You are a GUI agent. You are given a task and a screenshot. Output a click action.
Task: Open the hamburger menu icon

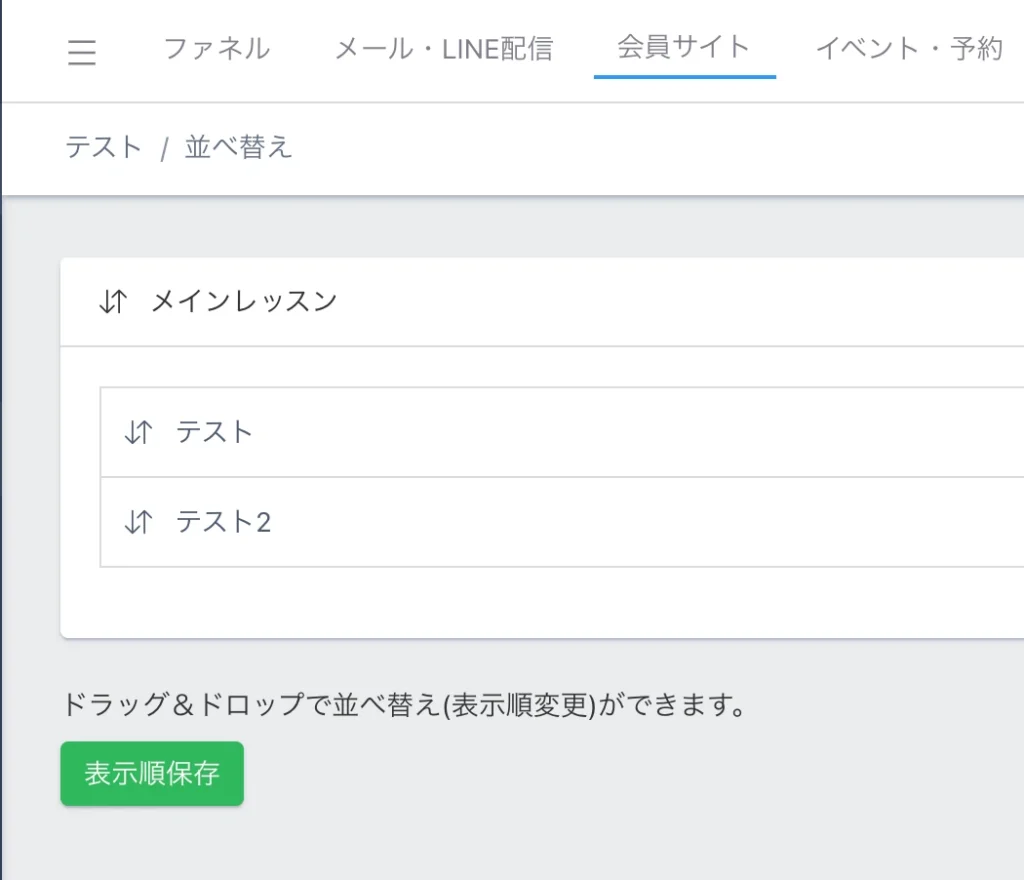tap(82, 52)
